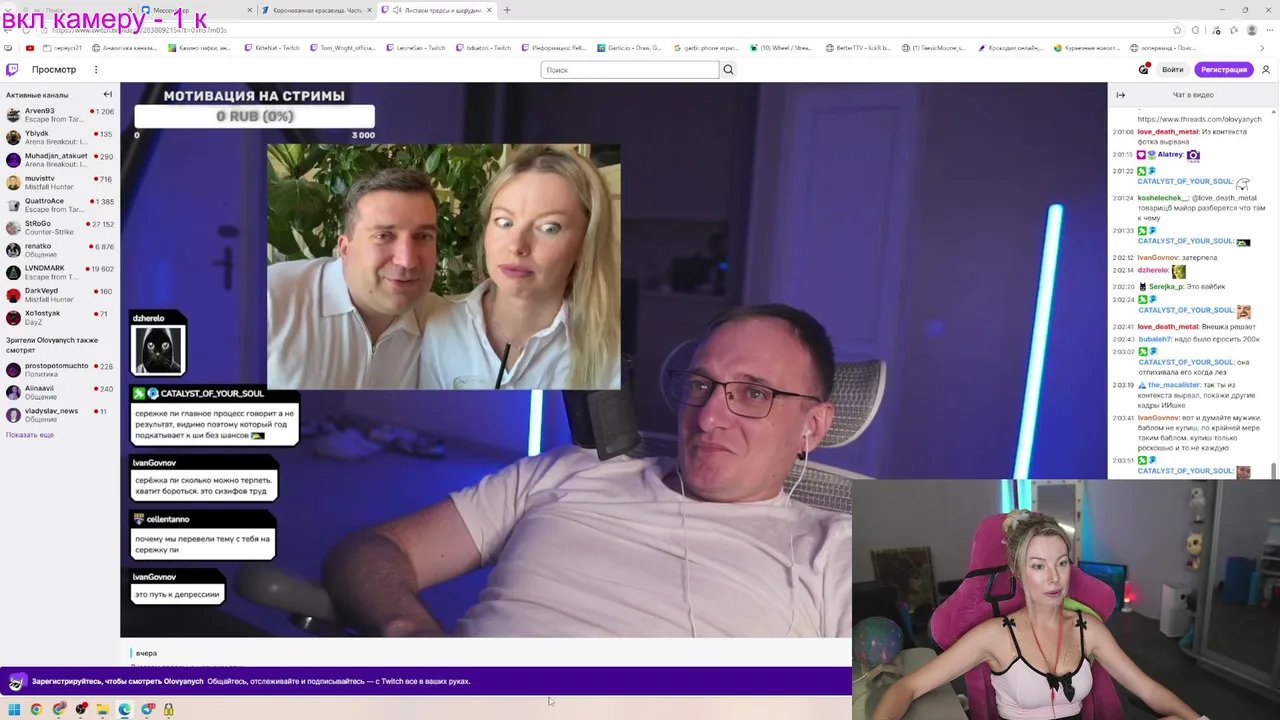The image size is (1280, 720).
Task: Close the Листаем треды и шерудим tab
Action: [x=489, y=10]
